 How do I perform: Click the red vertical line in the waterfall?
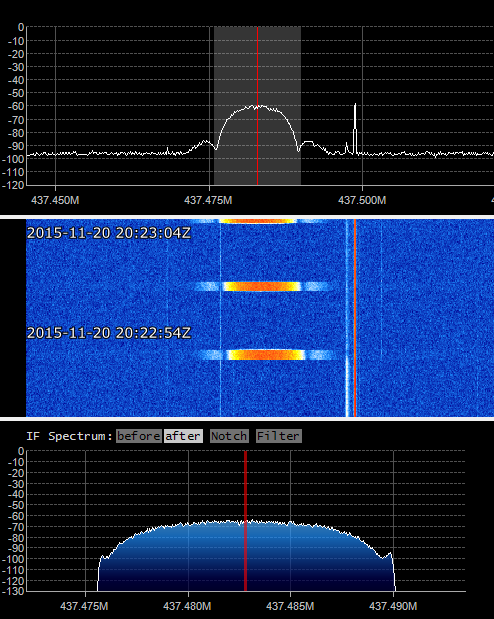pyautogui.click(x=355, y=318)
